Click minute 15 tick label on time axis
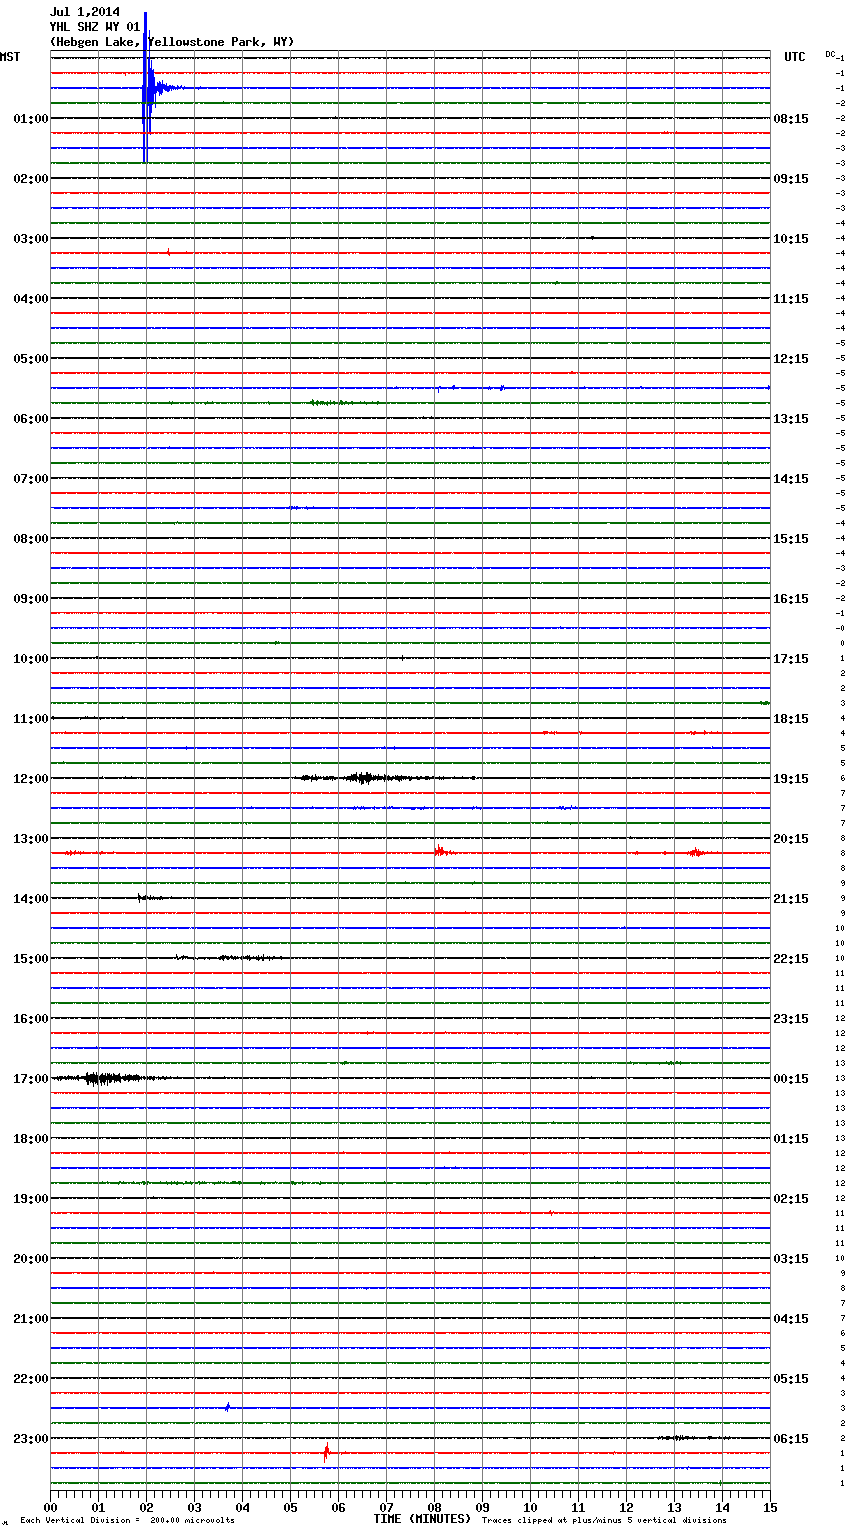The width and height of the screenshot is (850, 1534). (770, 1507)
